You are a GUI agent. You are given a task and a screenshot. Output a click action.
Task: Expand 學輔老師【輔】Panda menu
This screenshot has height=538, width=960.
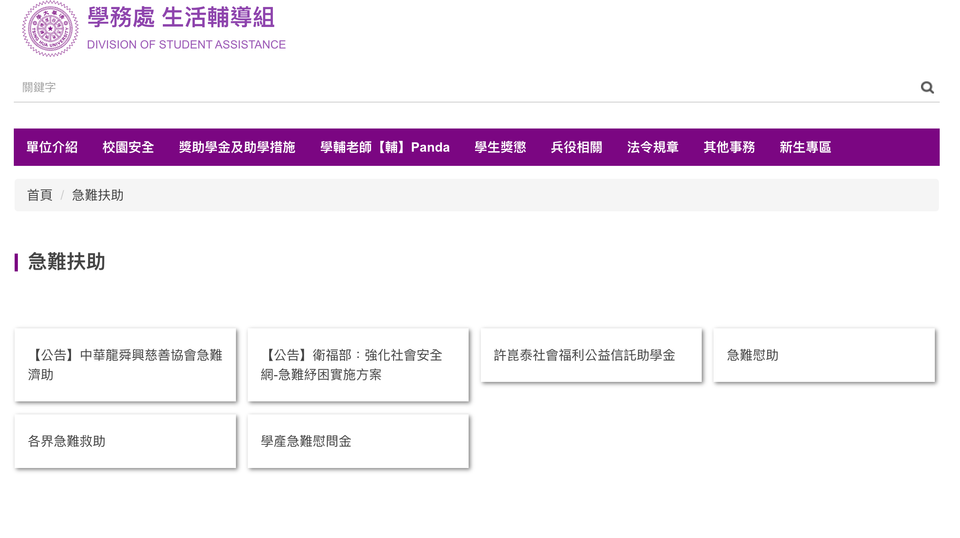point(385,147)
